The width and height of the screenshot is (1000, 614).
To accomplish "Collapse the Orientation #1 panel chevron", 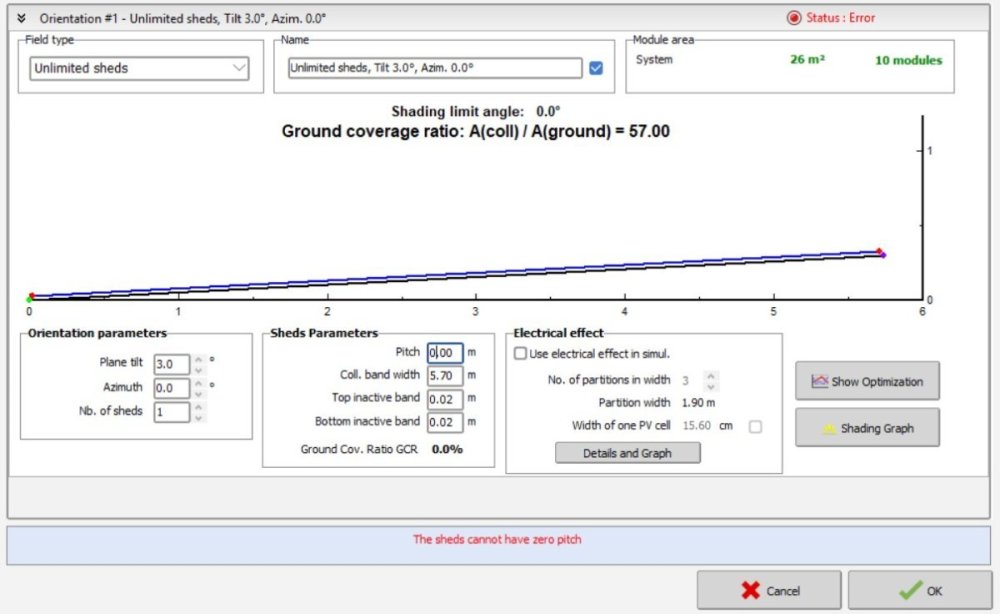I will (x=21, y=18).
